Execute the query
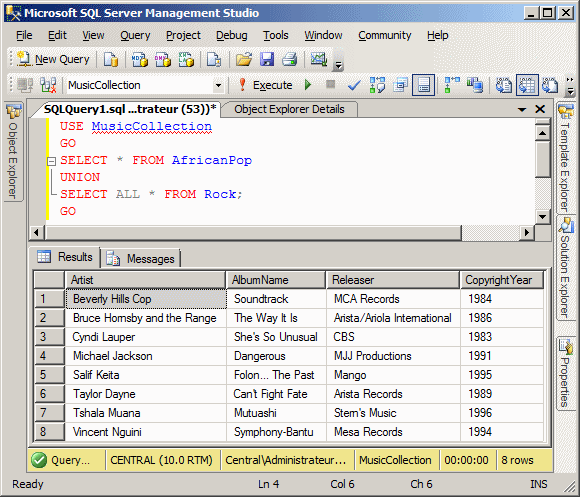The width and height of the screenshot is (580, 497). [265, 85]
